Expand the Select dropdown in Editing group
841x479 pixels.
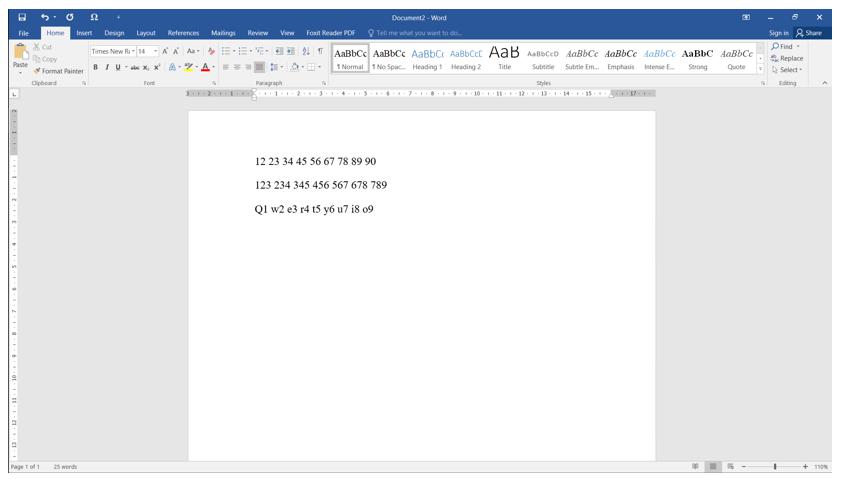[x=790, y=70]
